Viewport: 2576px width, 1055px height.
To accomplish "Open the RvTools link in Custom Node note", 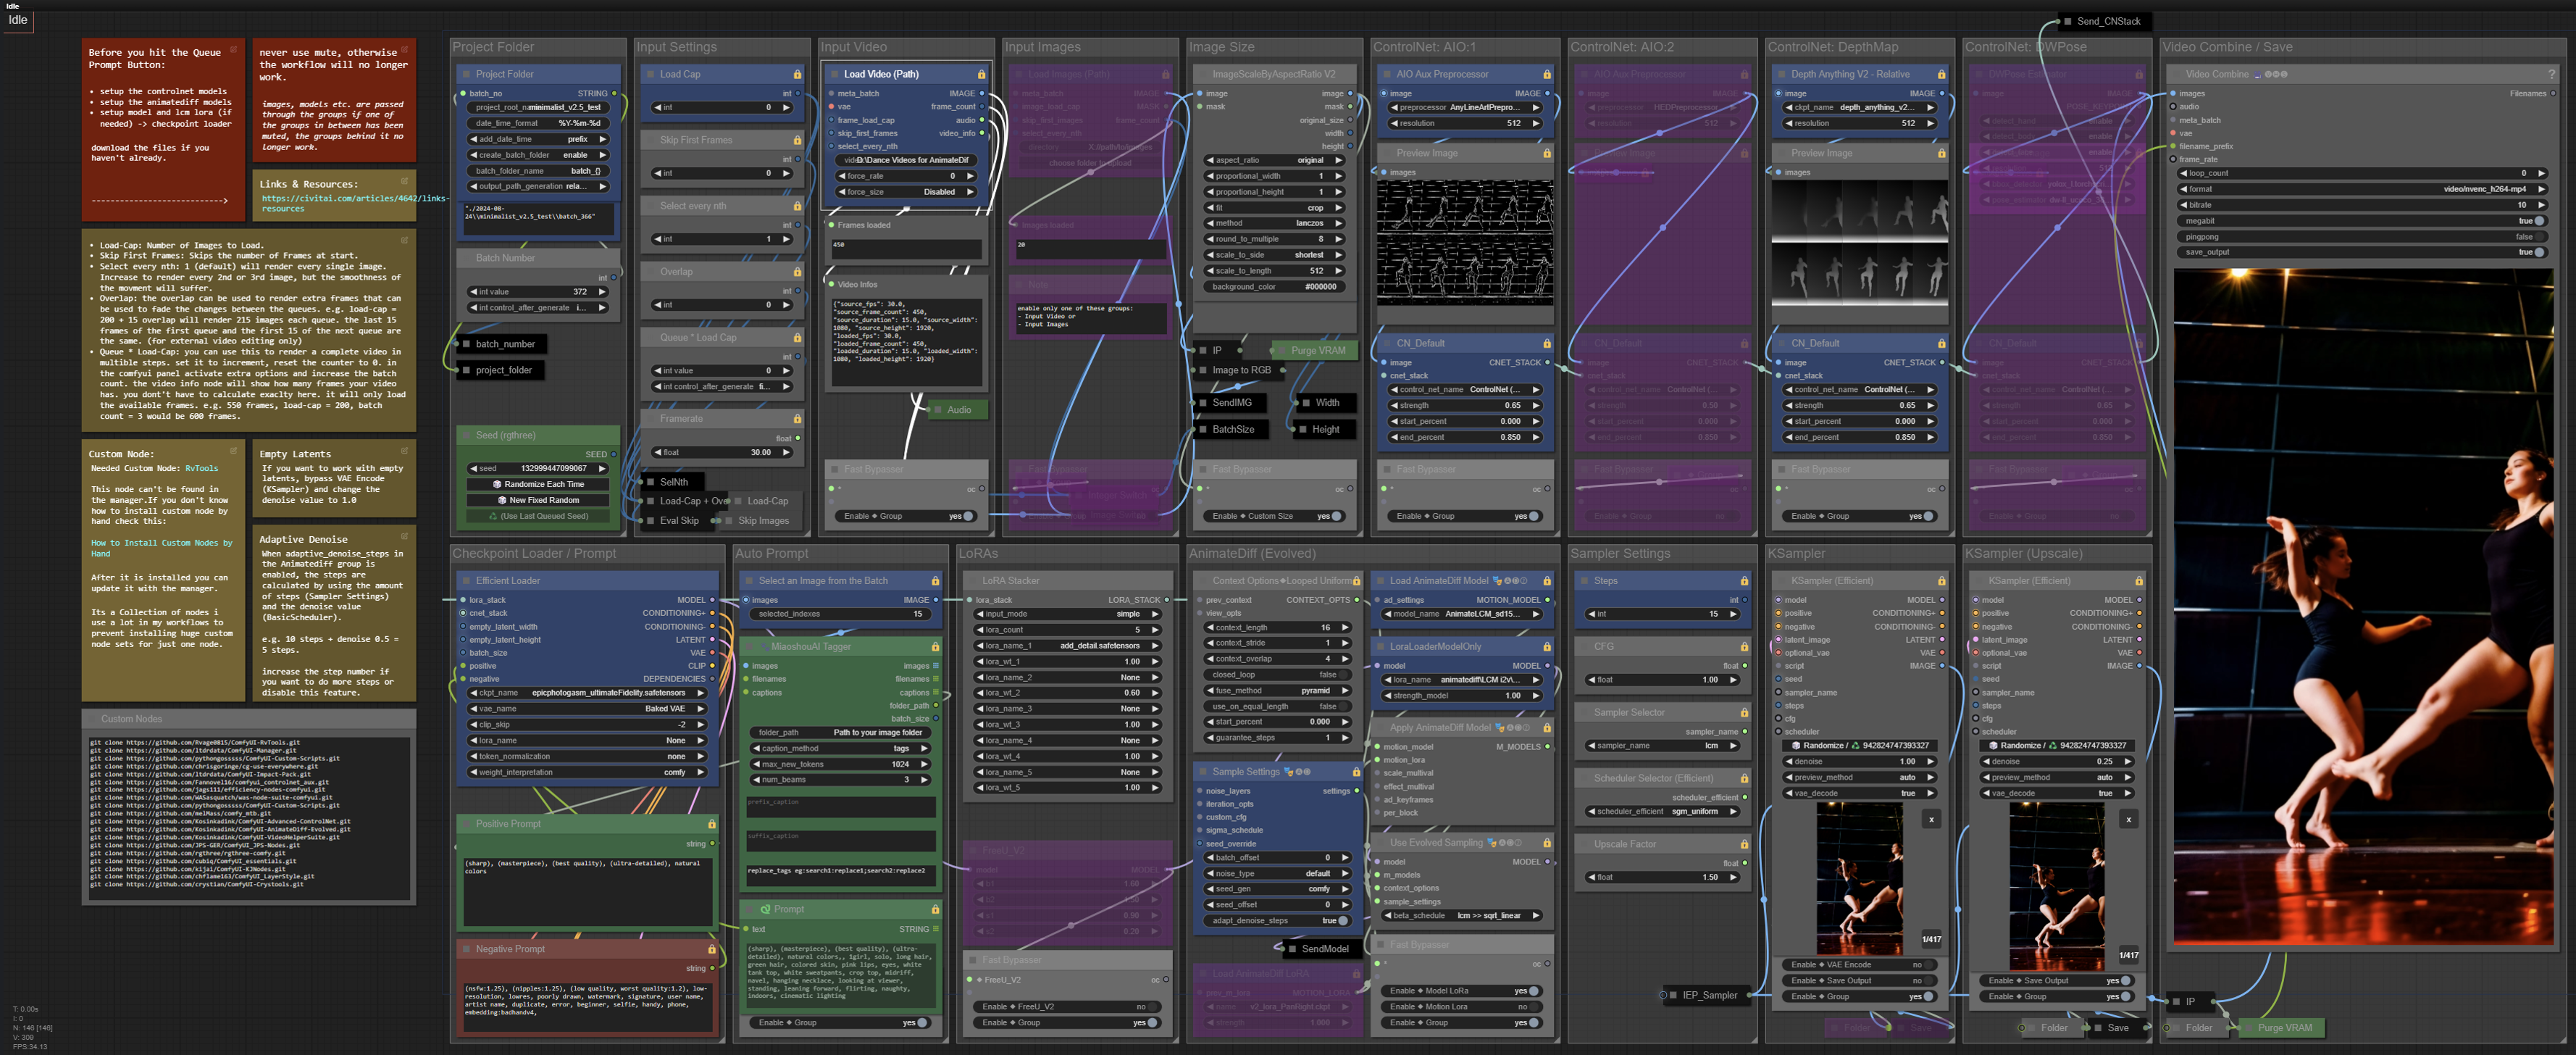I will click(x=201, y=468).
